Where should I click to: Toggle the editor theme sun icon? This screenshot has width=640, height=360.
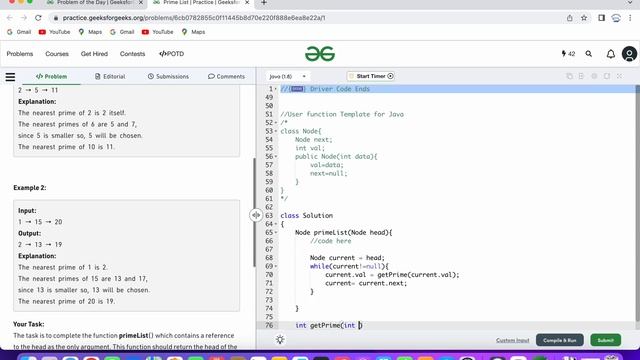click(280, 340)
